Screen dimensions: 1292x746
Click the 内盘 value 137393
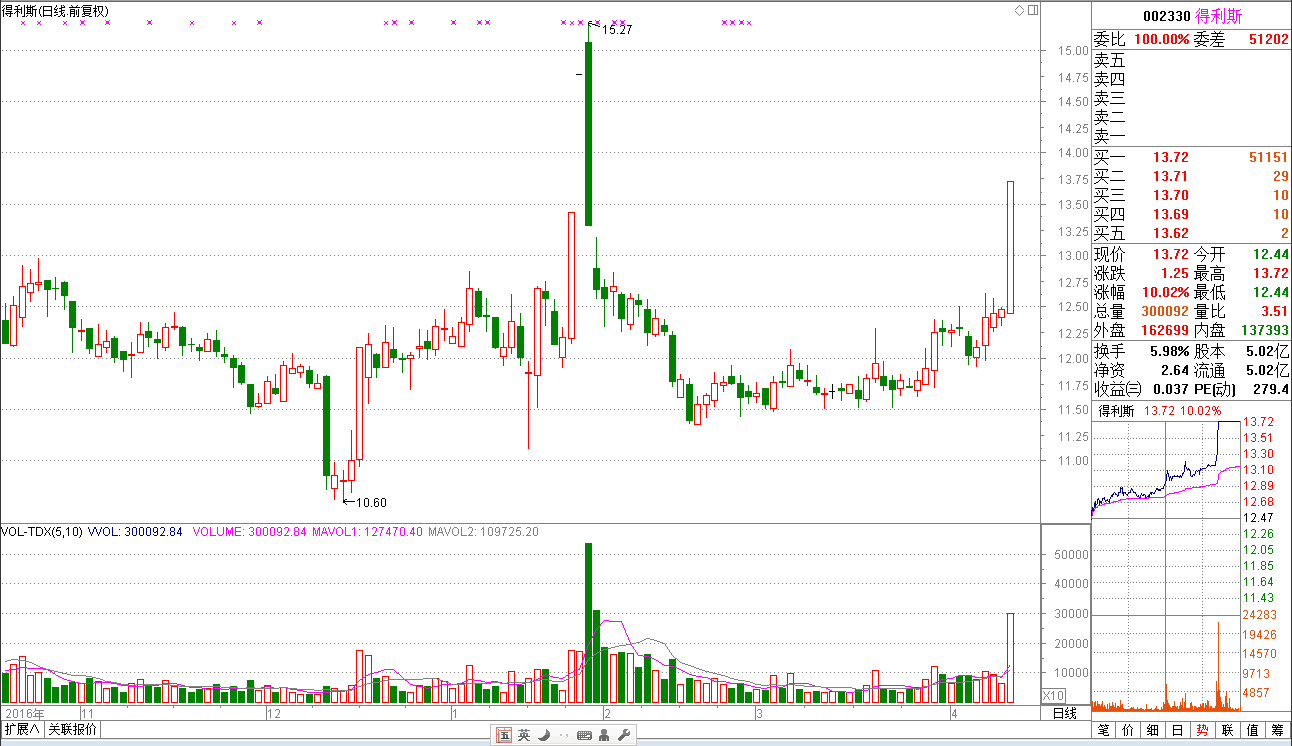click(x=1265, y=330)
